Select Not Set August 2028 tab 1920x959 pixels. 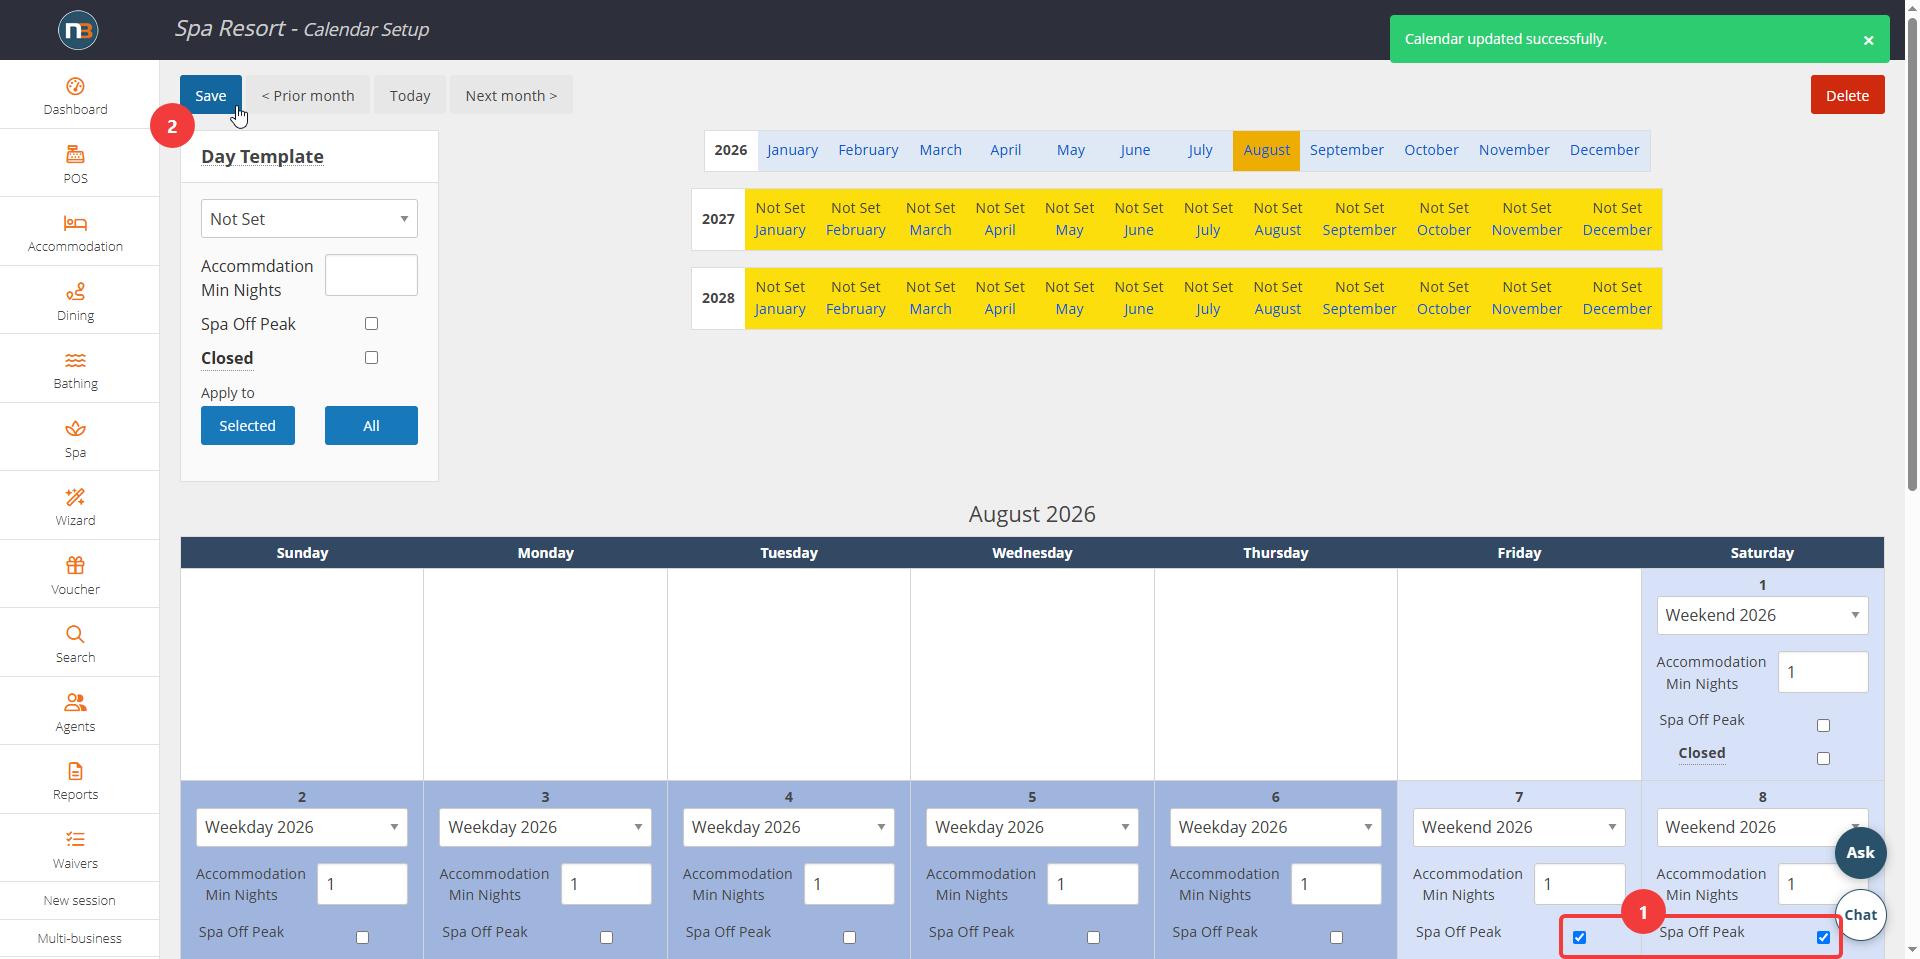click(1278, 298)
